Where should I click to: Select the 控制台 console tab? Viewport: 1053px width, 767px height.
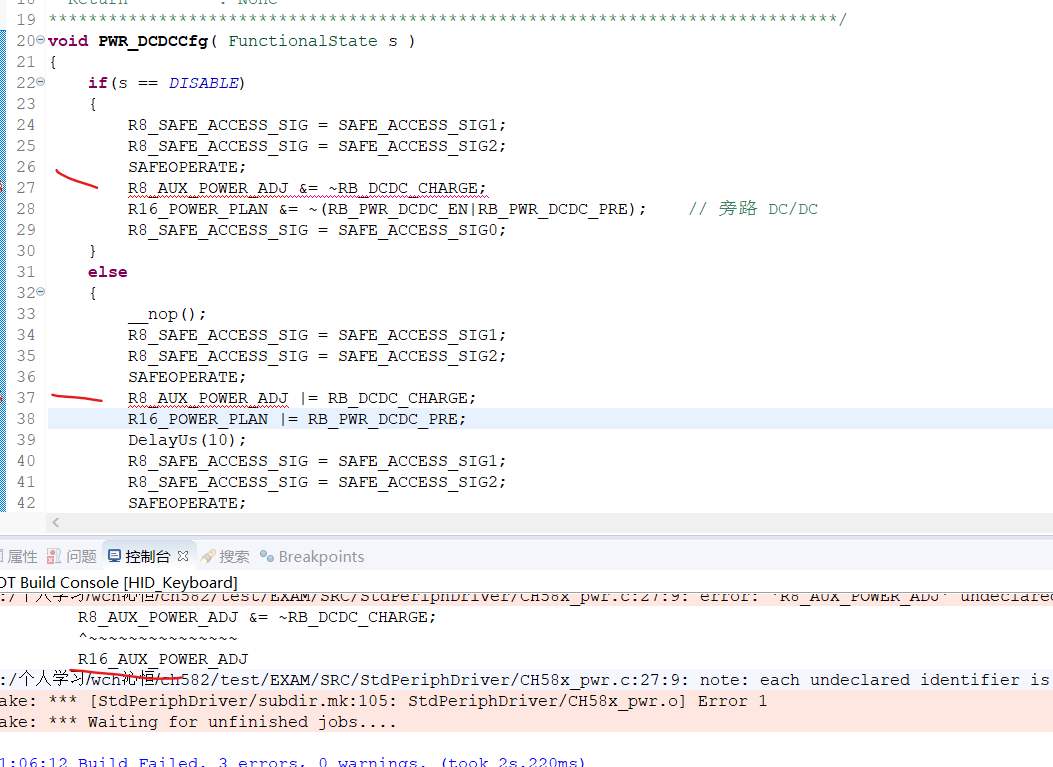point(140,557)
